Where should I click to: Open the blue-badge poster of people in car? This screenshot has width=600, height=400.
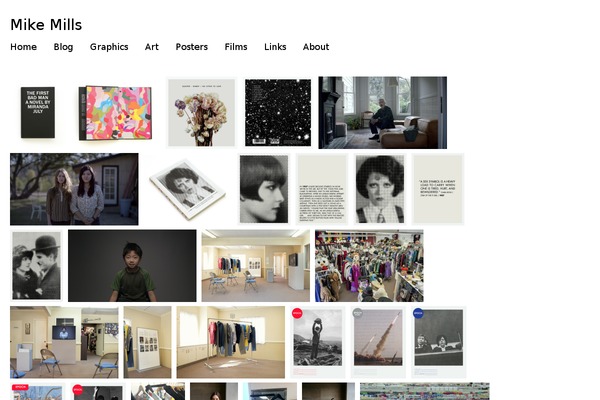(439, 342)
